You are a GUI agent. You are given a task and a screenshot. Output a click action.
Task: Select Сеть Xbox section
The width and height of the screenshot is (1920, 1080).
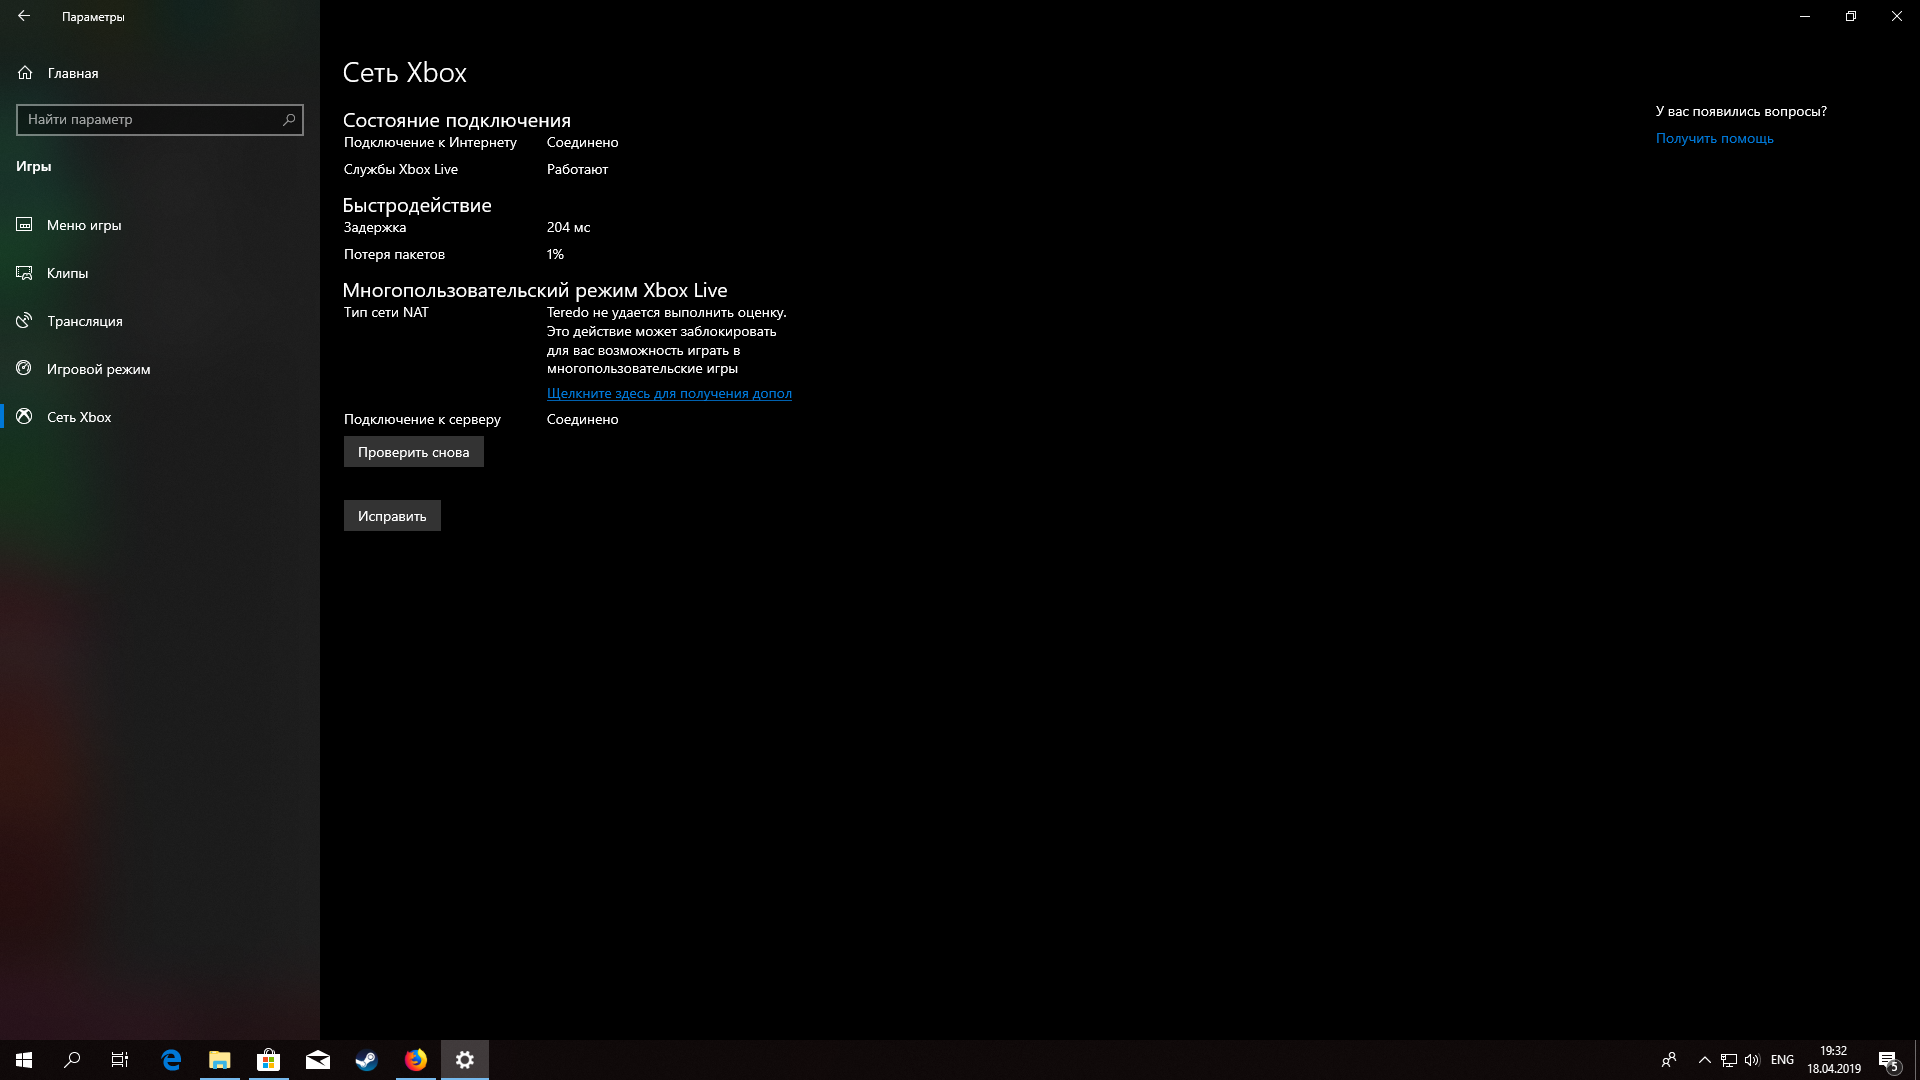160,417
